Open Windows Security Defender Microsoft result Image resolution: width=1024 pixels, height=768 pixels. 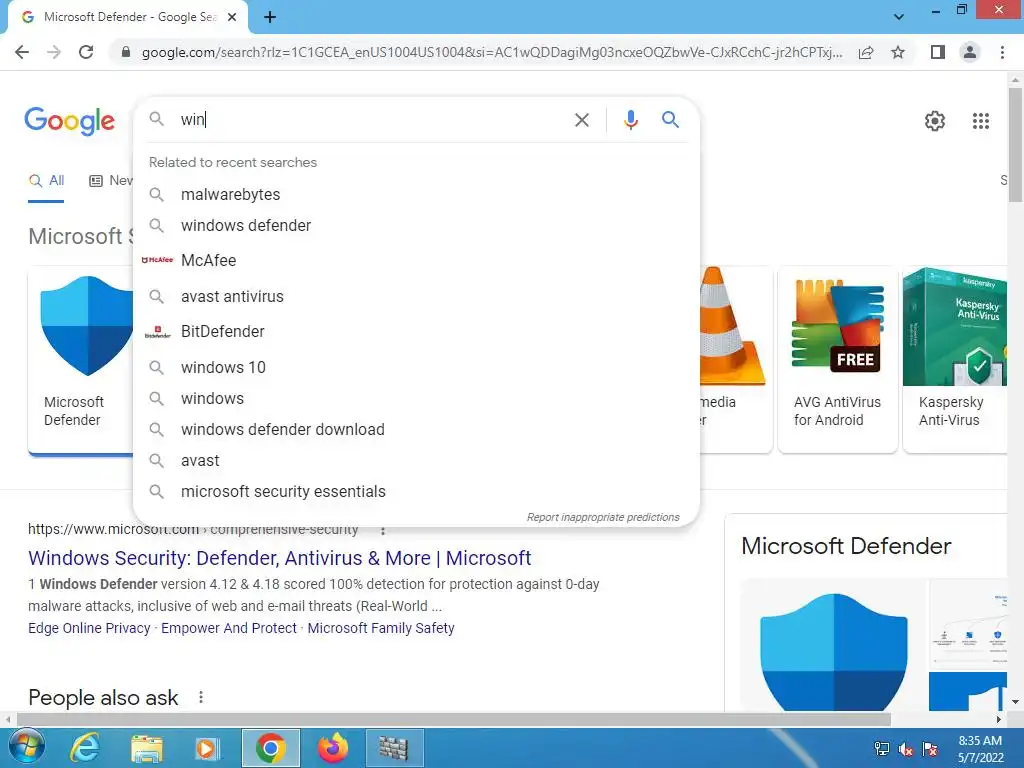280,558
